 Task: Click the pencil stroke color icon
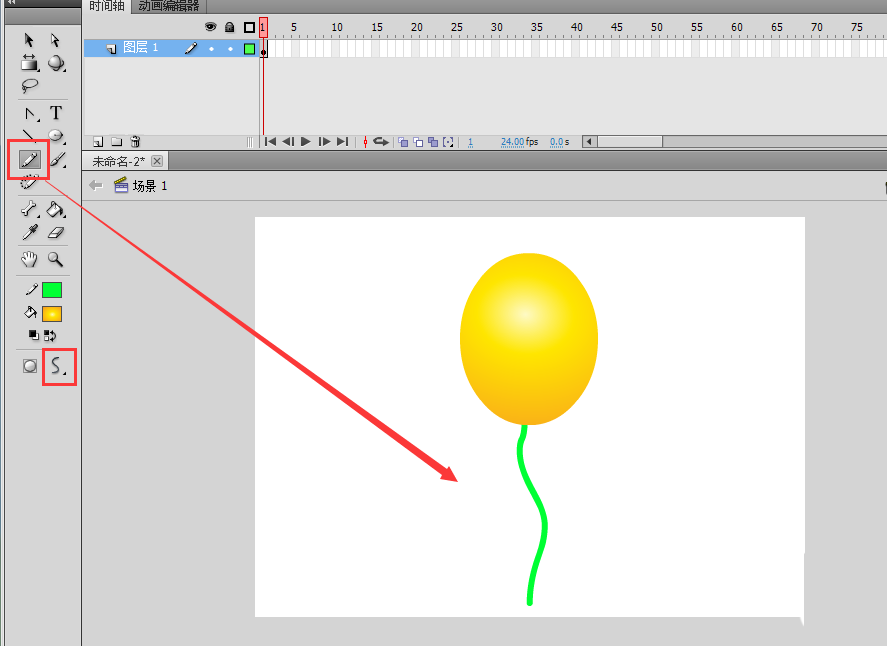coord(31,290)
